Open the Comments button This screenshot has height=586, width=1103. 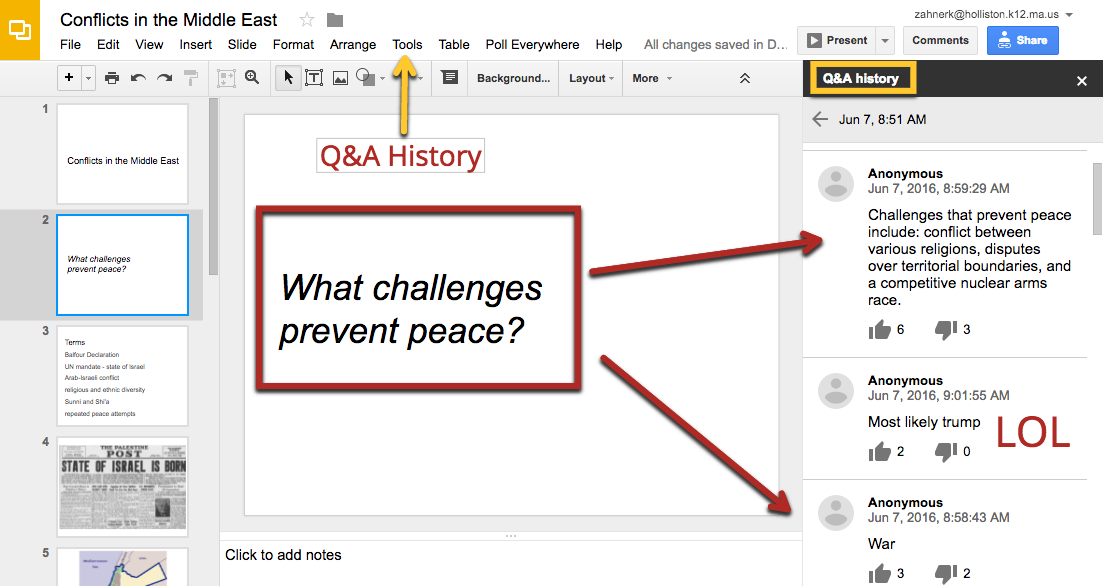[x=941, y=40]
